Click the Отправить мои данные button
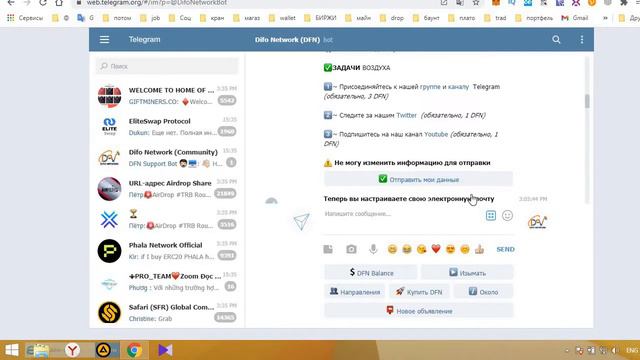Viewport: 640px width, 360px height. 419,179
